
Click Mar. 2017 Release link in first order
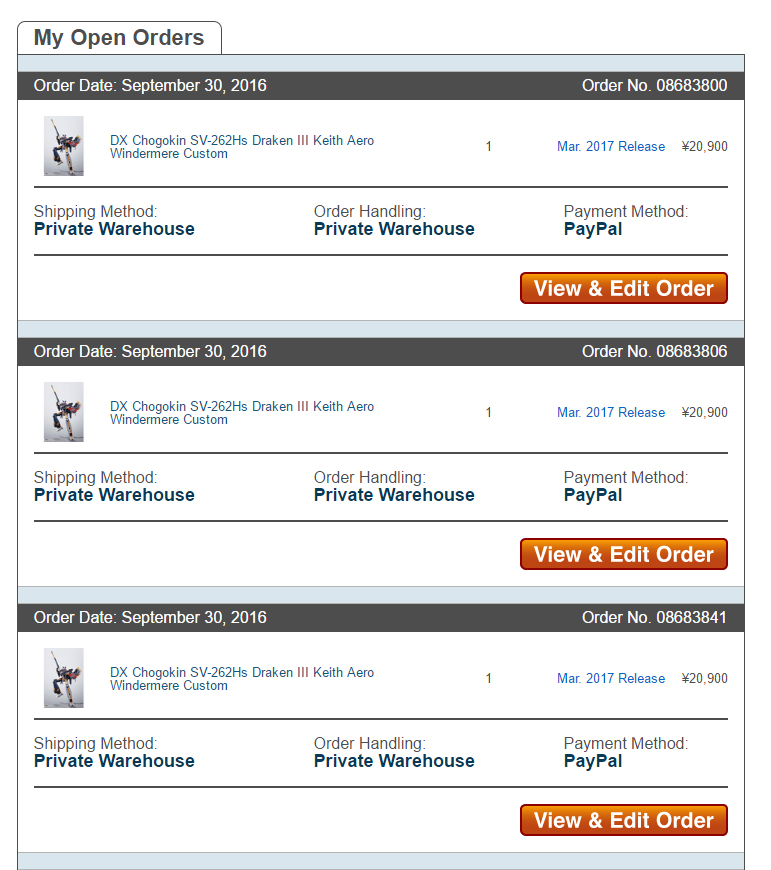click(611, 146)
